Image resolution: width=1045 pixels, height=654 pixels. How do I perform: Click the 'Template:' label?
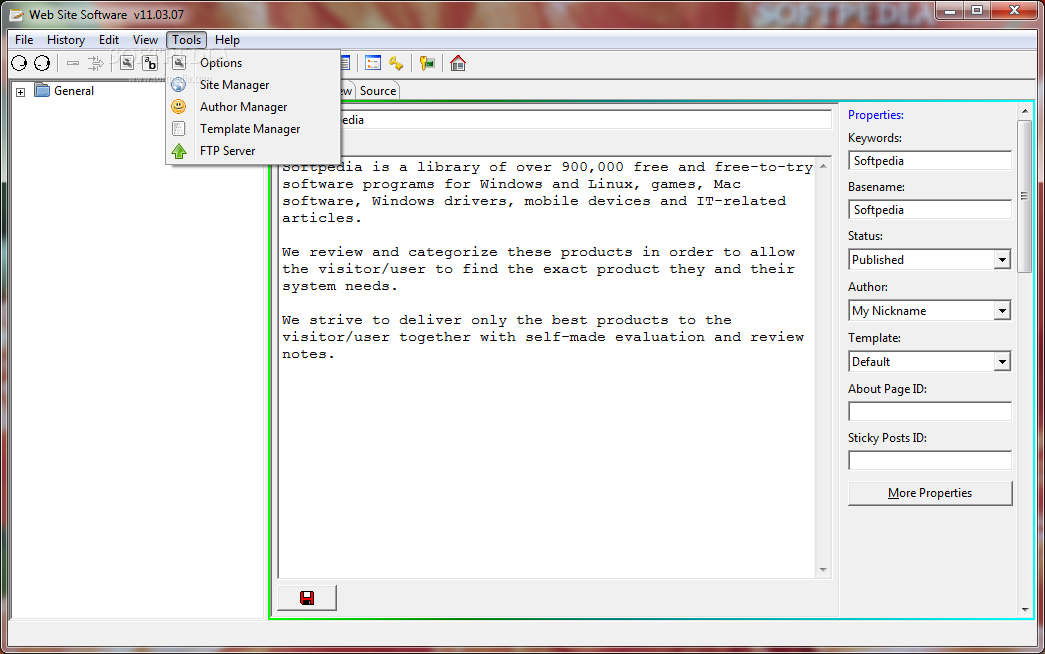point(874,338)
